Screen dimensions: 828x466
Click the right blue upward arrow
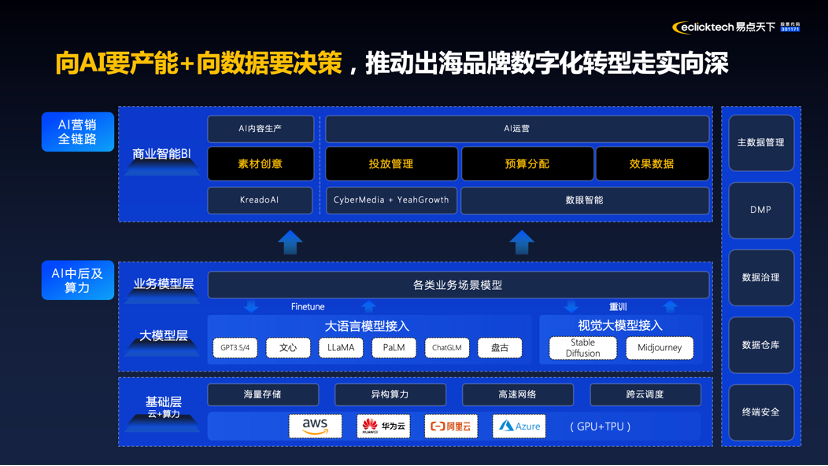(x=522, y=241)
